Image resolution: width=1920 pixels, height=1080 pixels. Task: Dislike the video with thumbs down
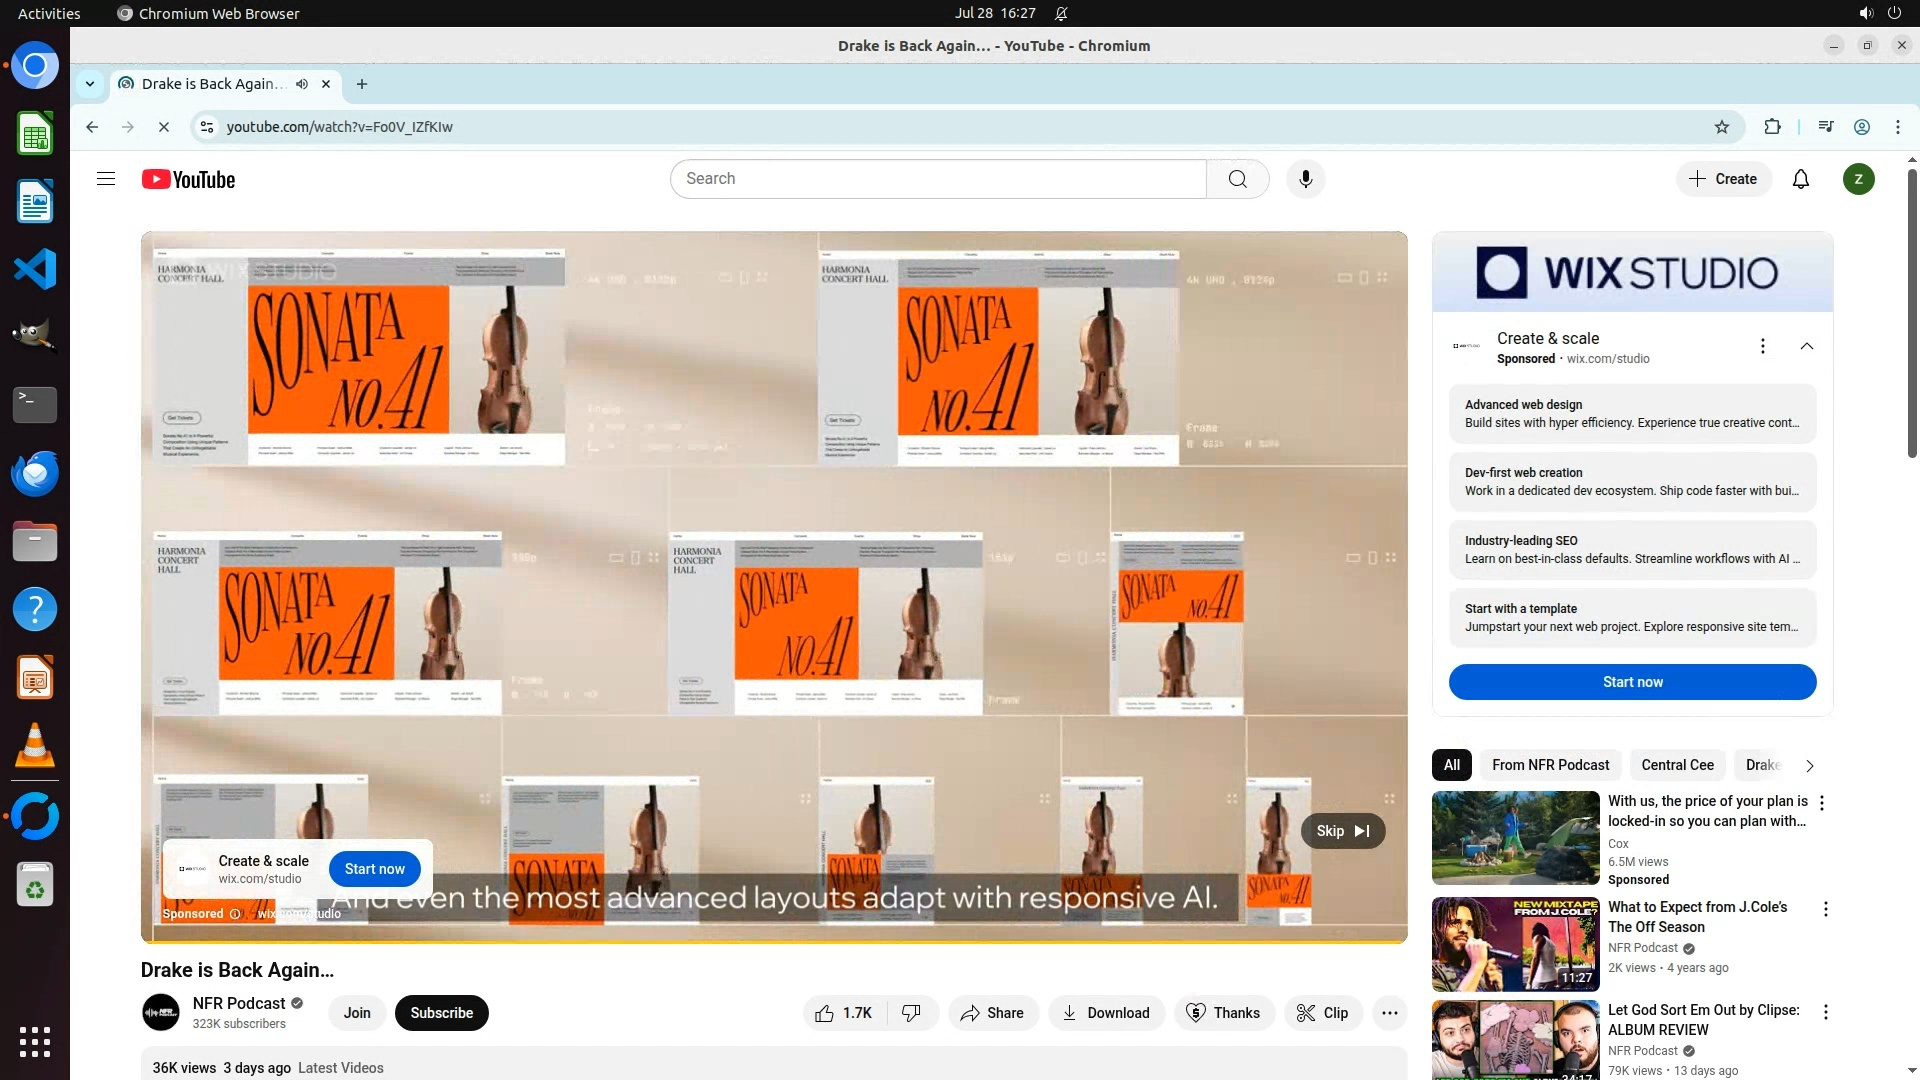pyautogui.click(x=911, y=1013)
